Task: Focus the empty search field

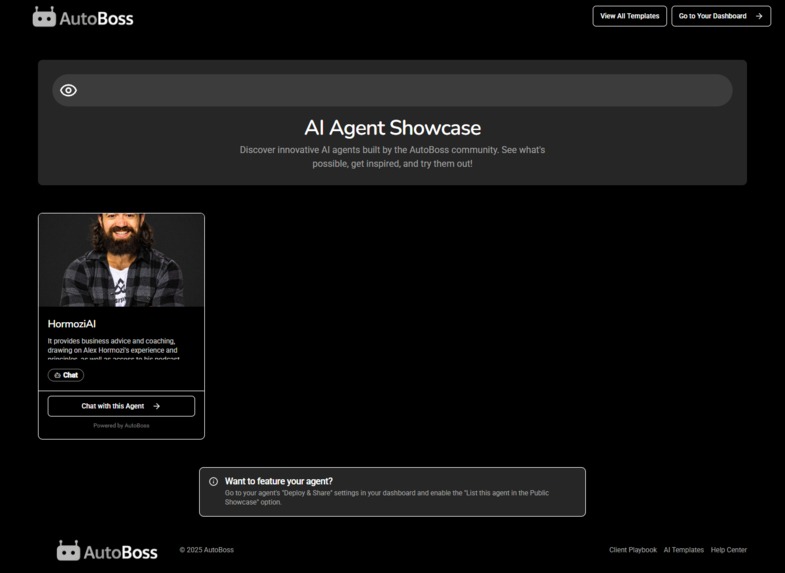Action: point(392,91)
